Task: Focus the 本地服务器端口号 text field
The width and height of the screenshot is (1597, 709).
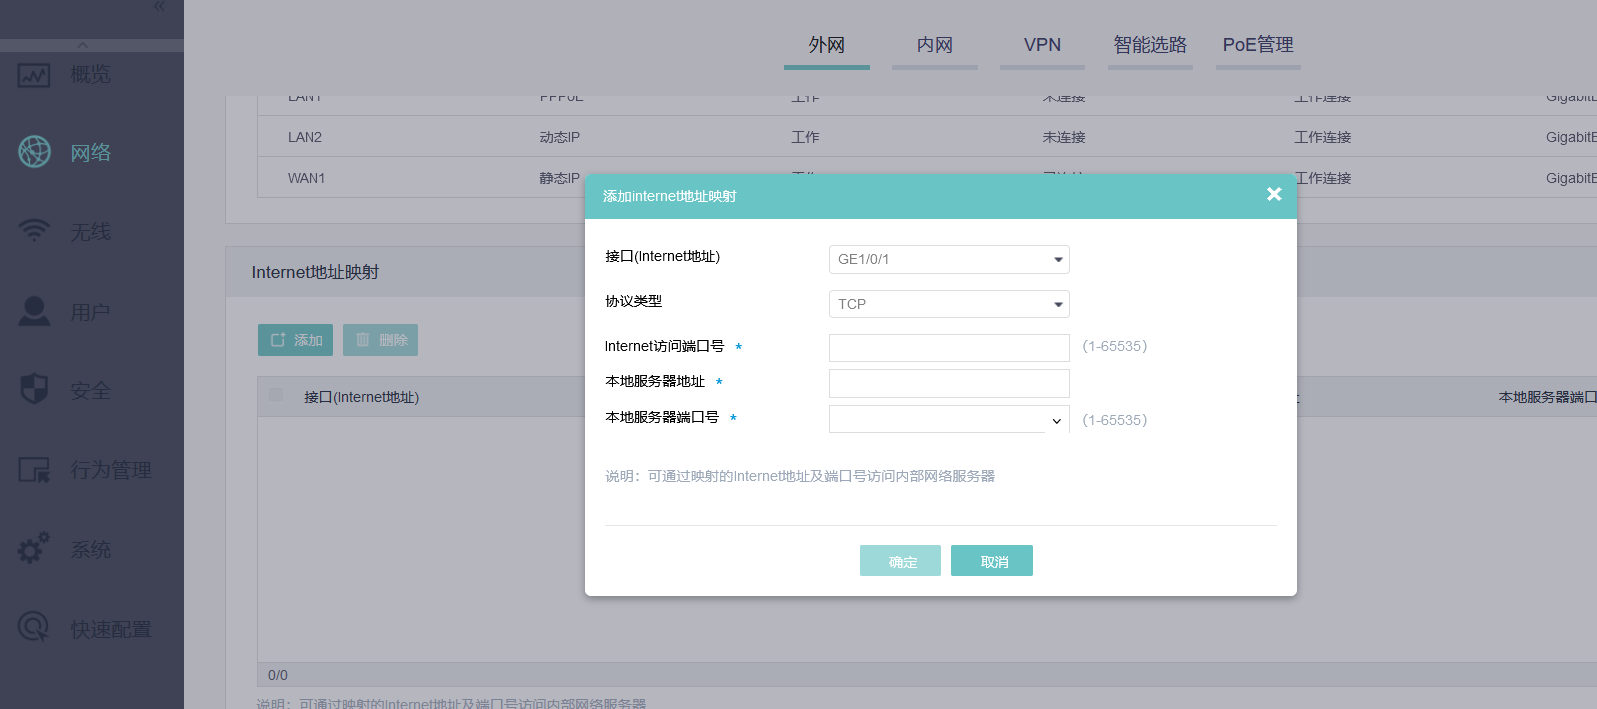Action: click(937, 420)
